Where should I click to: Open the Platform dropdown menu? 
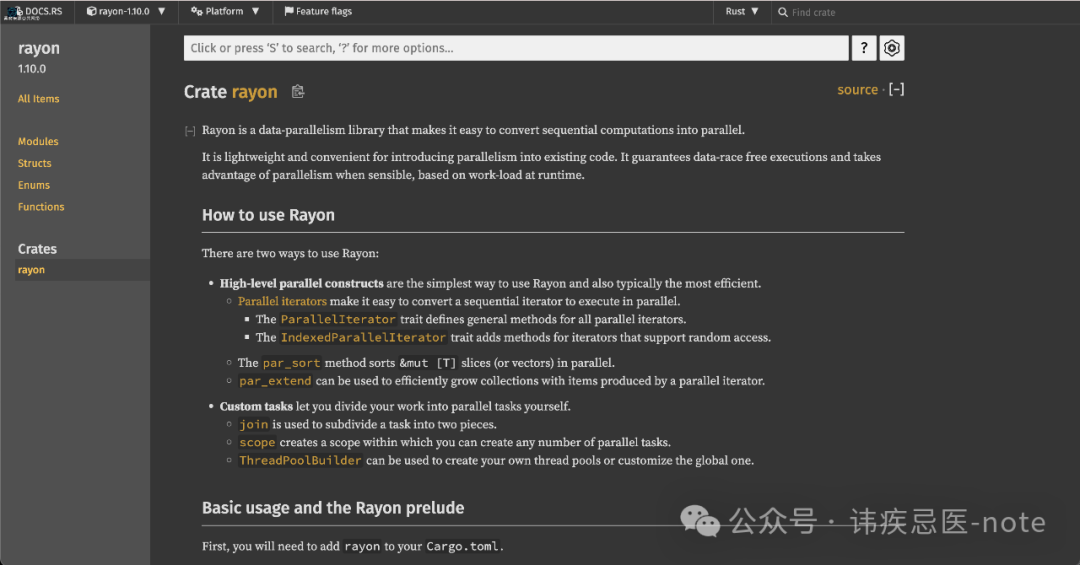(225, 12)
